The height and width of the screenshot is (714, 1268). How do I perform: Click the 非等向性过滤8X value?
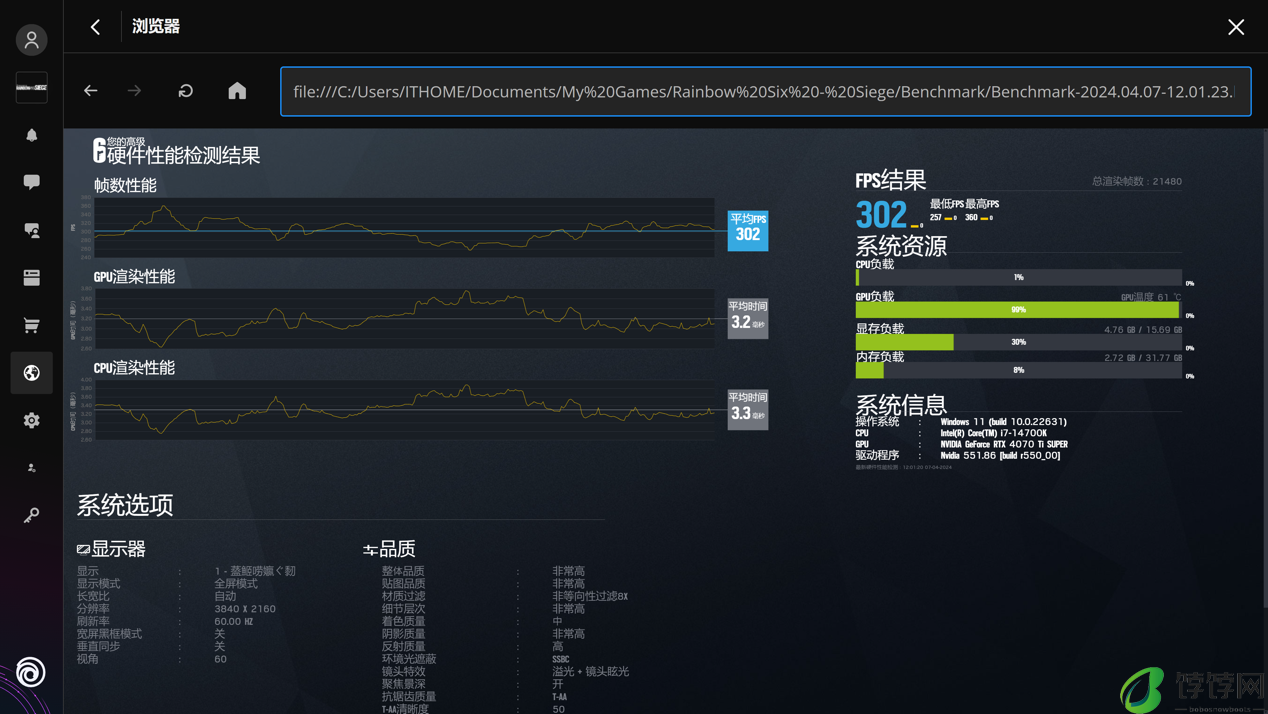[x=590, y=596]
